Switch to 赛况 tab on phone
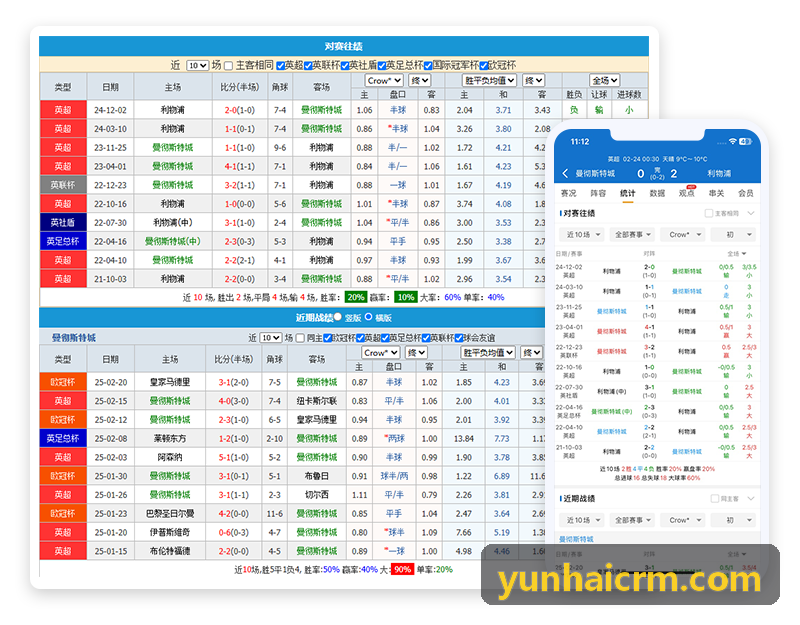The width and height of the screenshot is (800, 625). click(x=568, y=193)
